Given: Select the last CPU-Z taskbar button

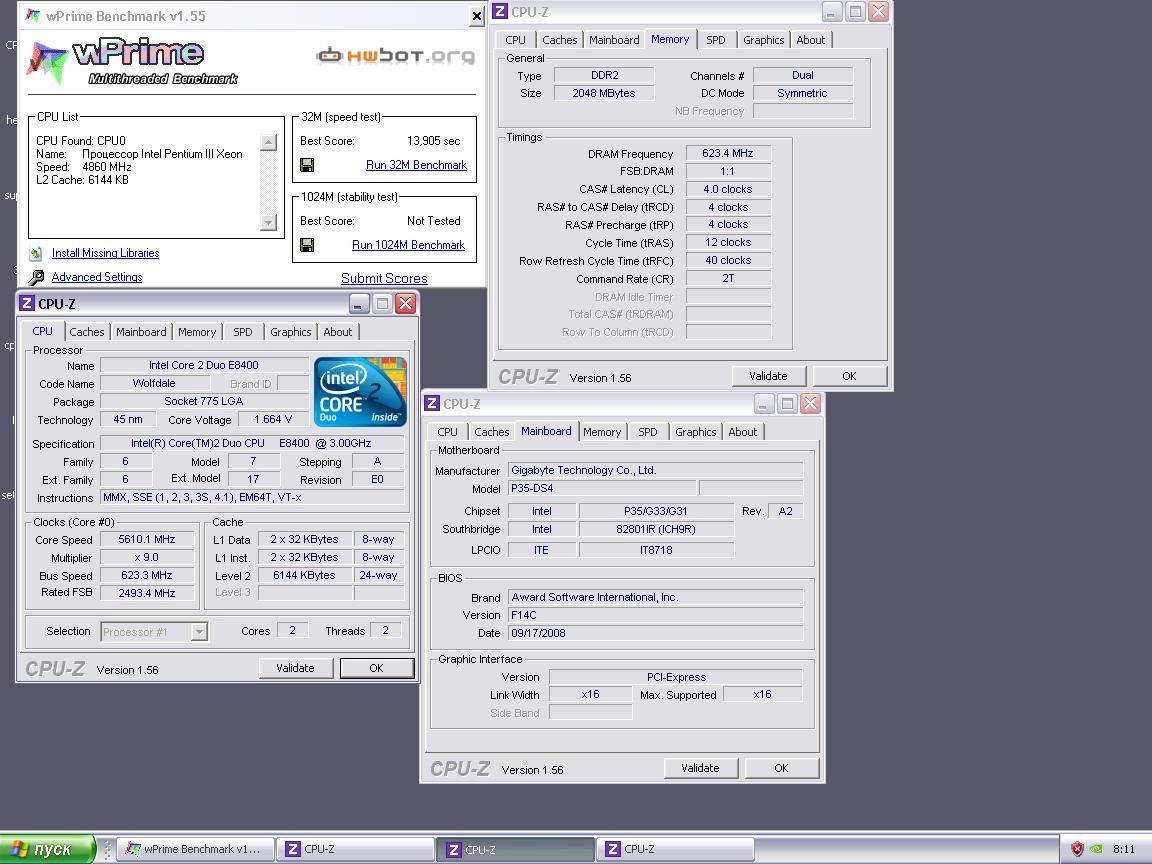Looking at the screenshot, I should click(x=674, y=849).
